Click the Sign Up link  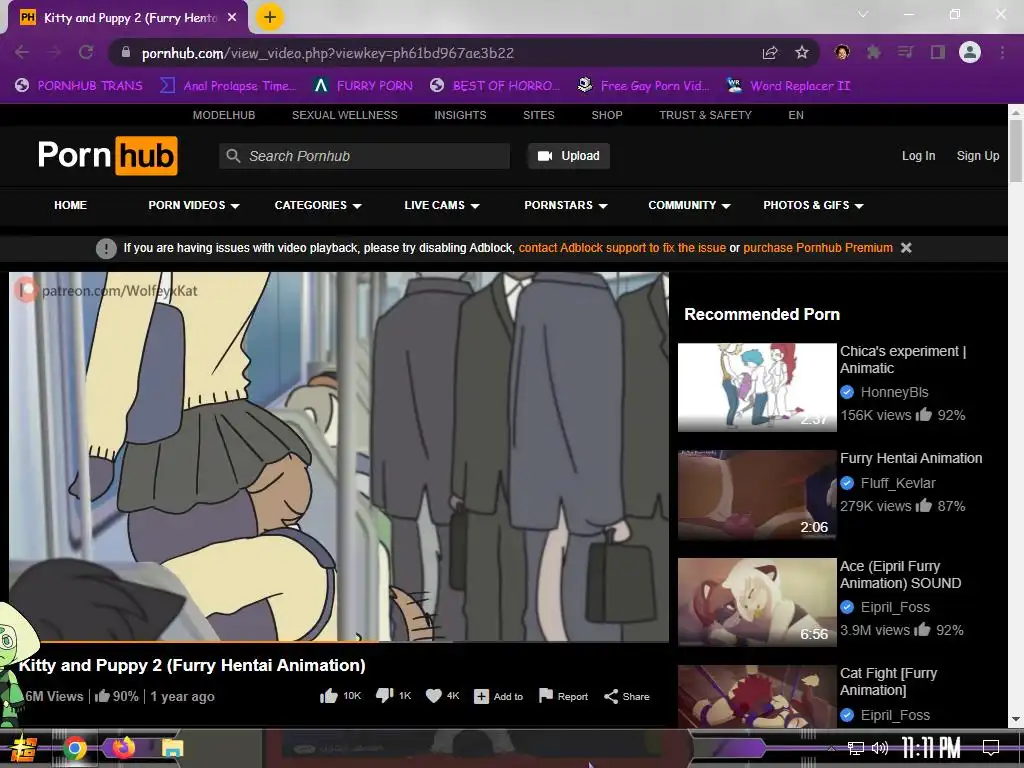tap(978, 156)
